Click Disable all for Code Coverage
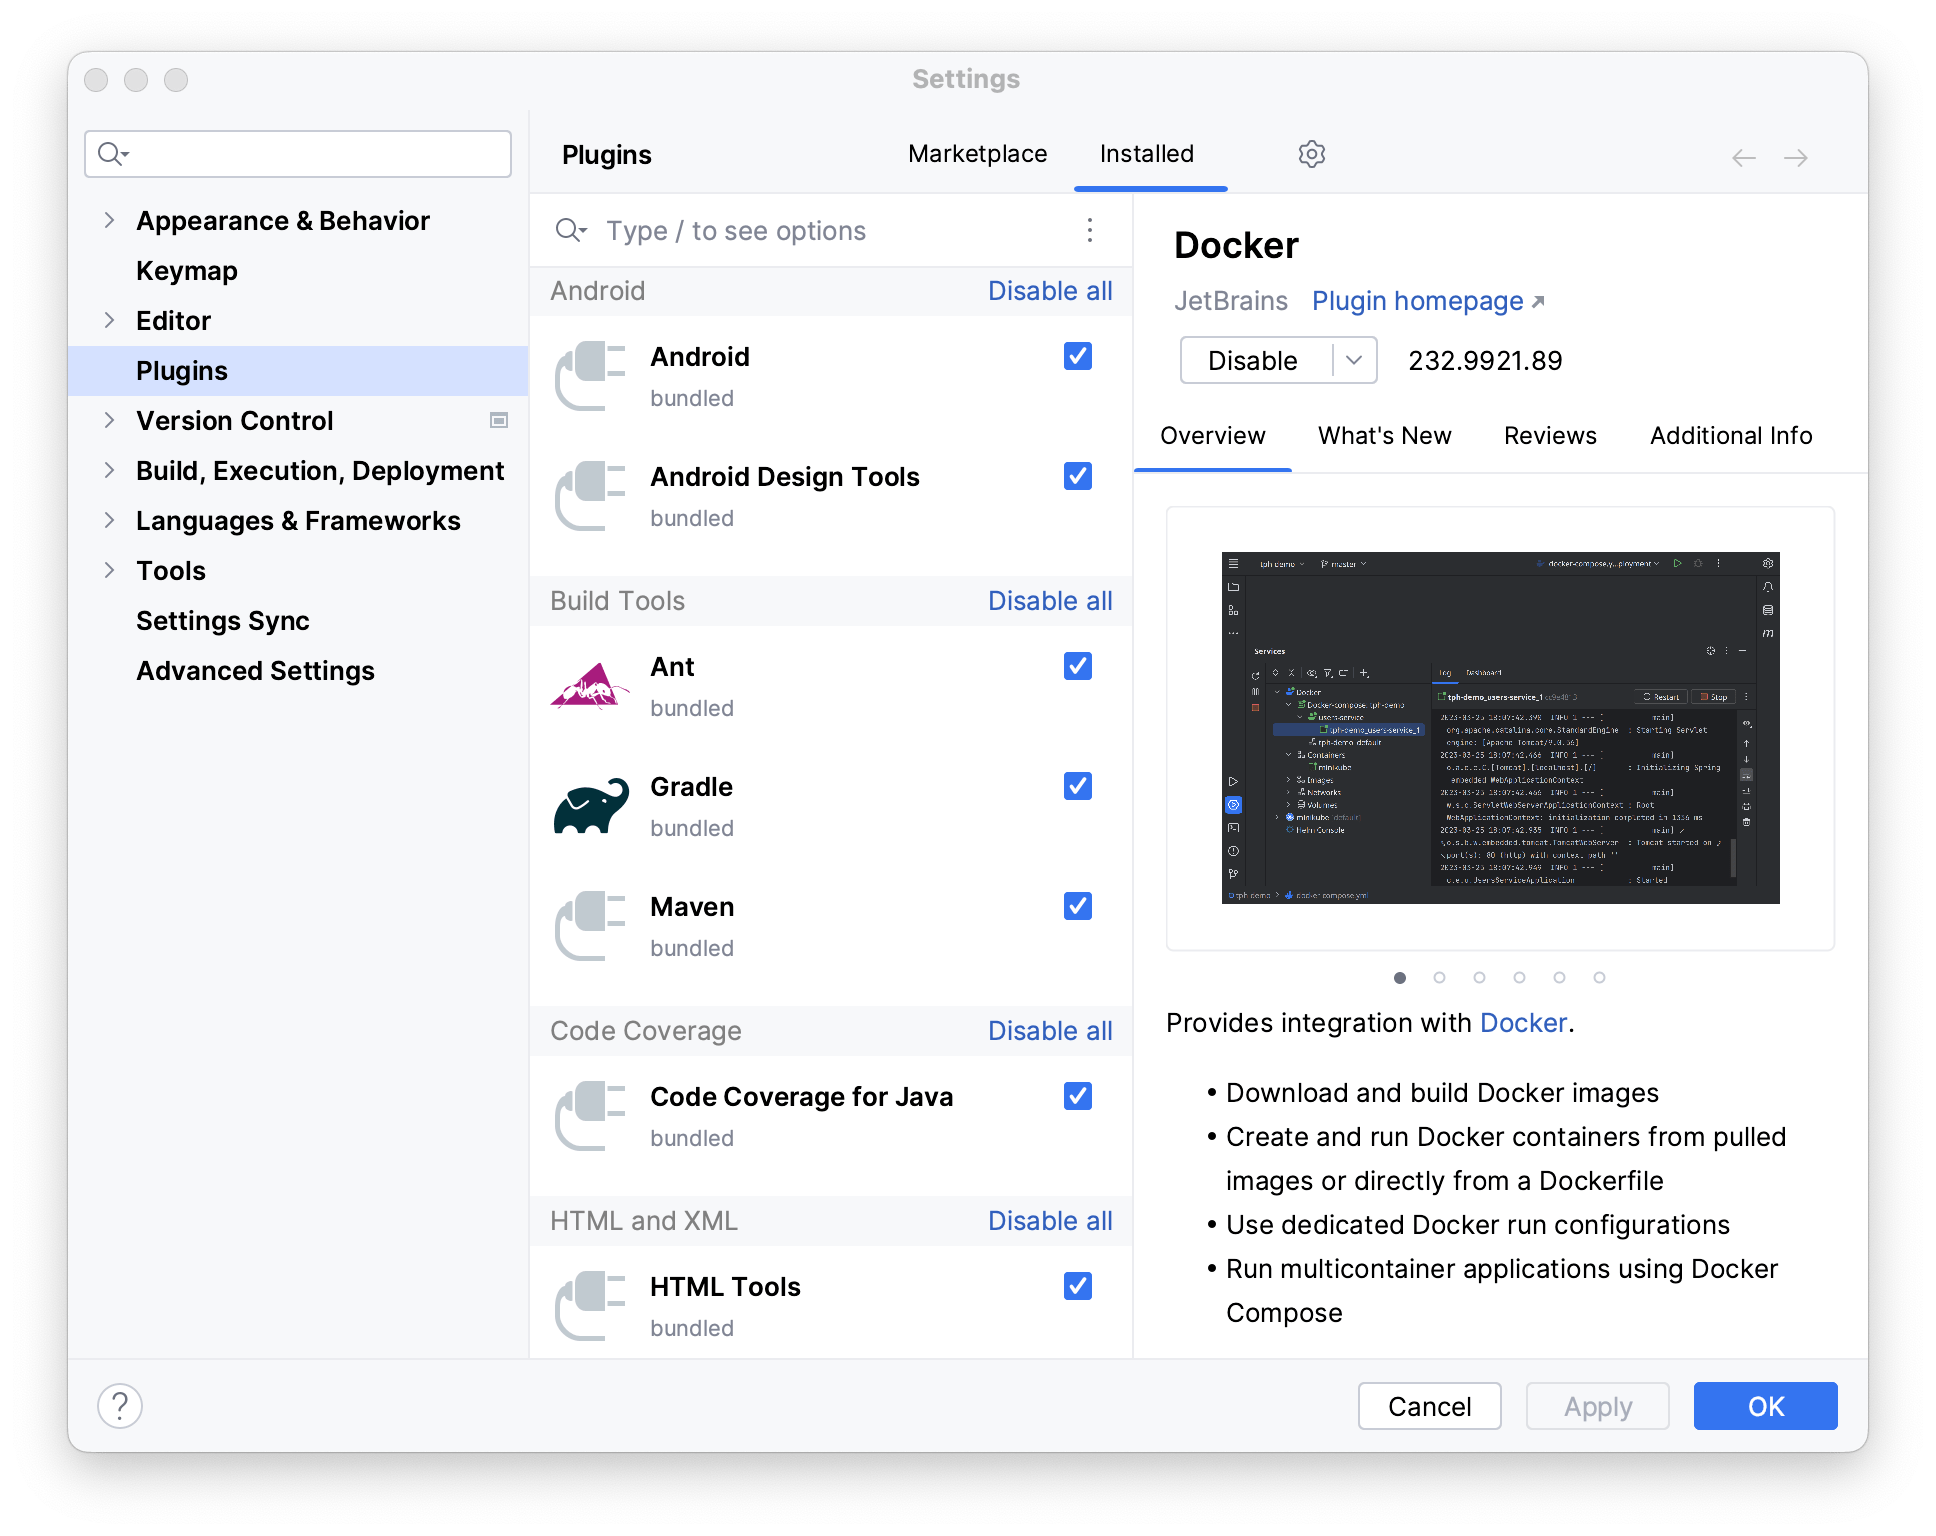Screen dimensions: 1936x1536 coord(1050,1031)
